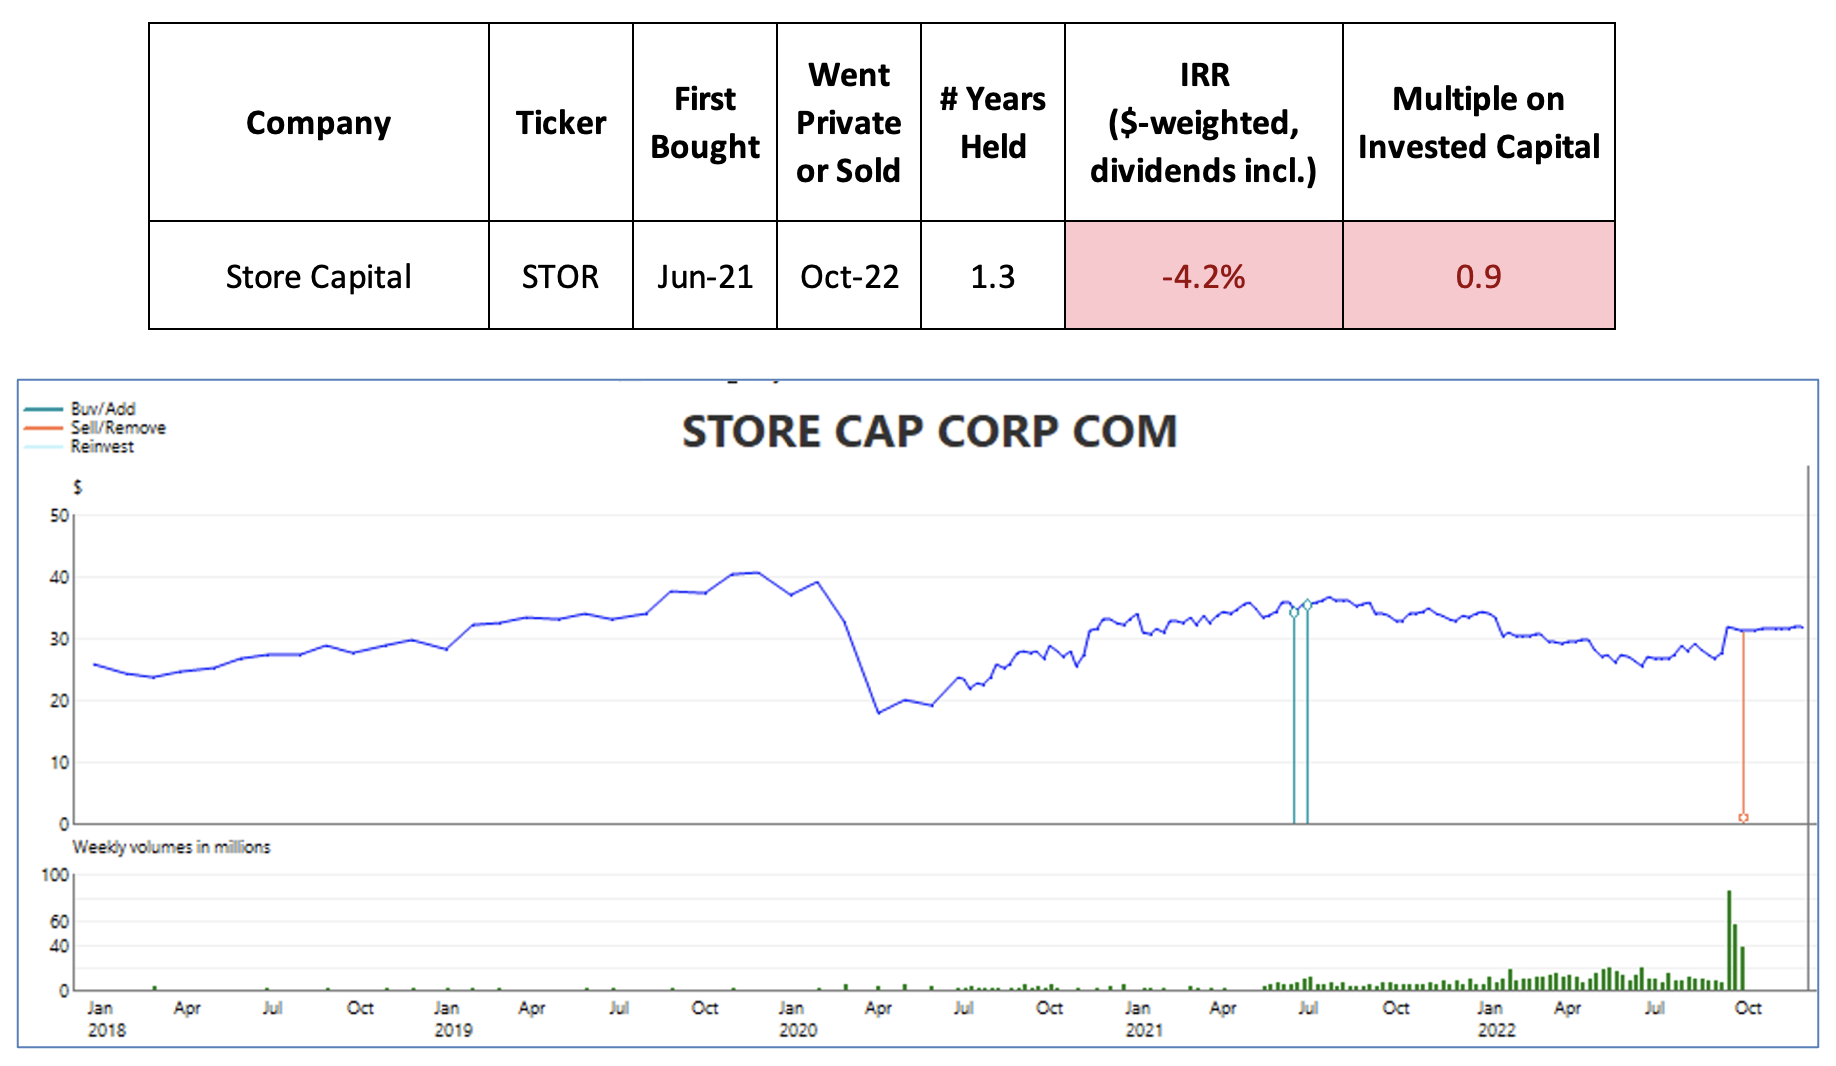
Task: Click the Jan 2022 axis label
Action: pyautogui.click(x=1496, y=1019)
